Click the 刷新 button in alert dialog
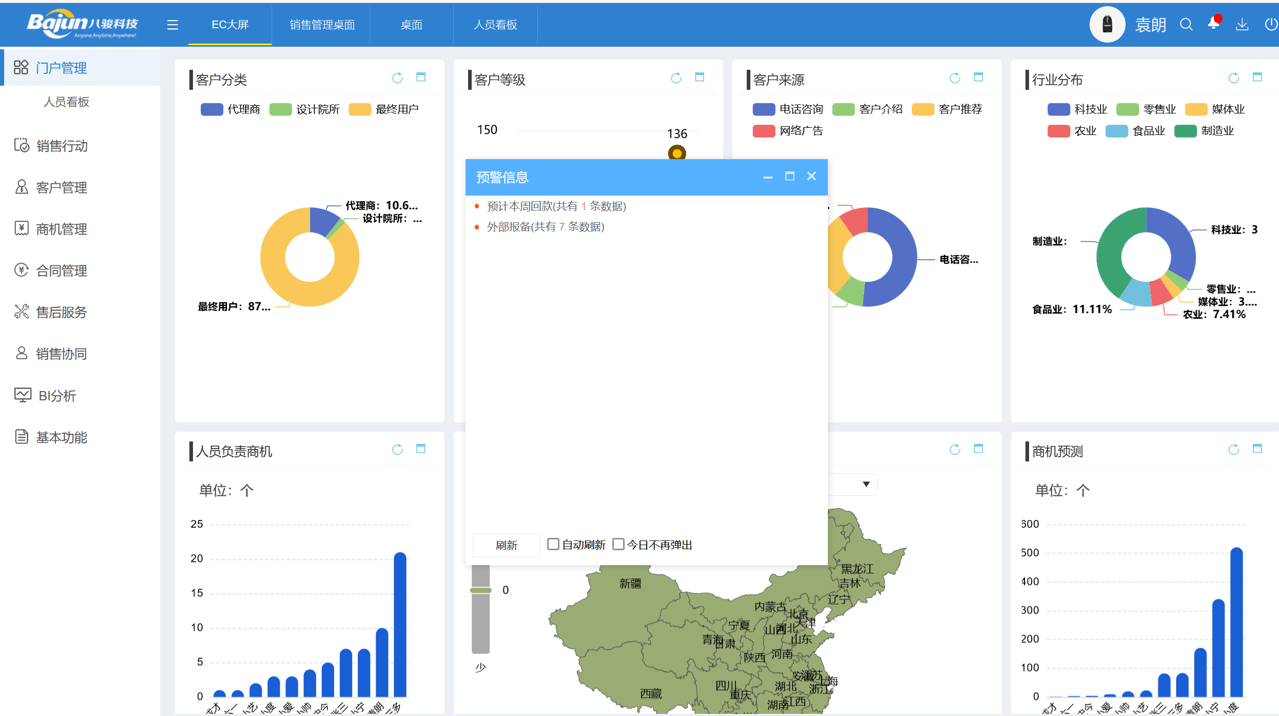The width and height of the screenshot is (1279, 716). (506, 545)
